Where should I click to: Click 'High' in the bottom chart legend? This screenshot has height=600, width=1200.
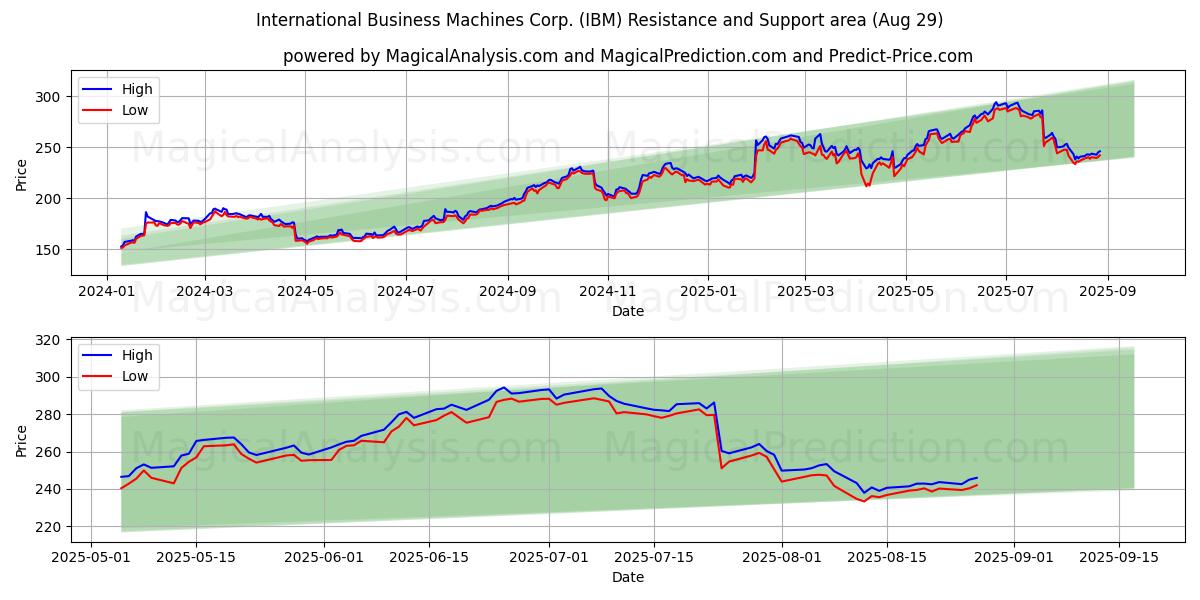pos(138,356)
